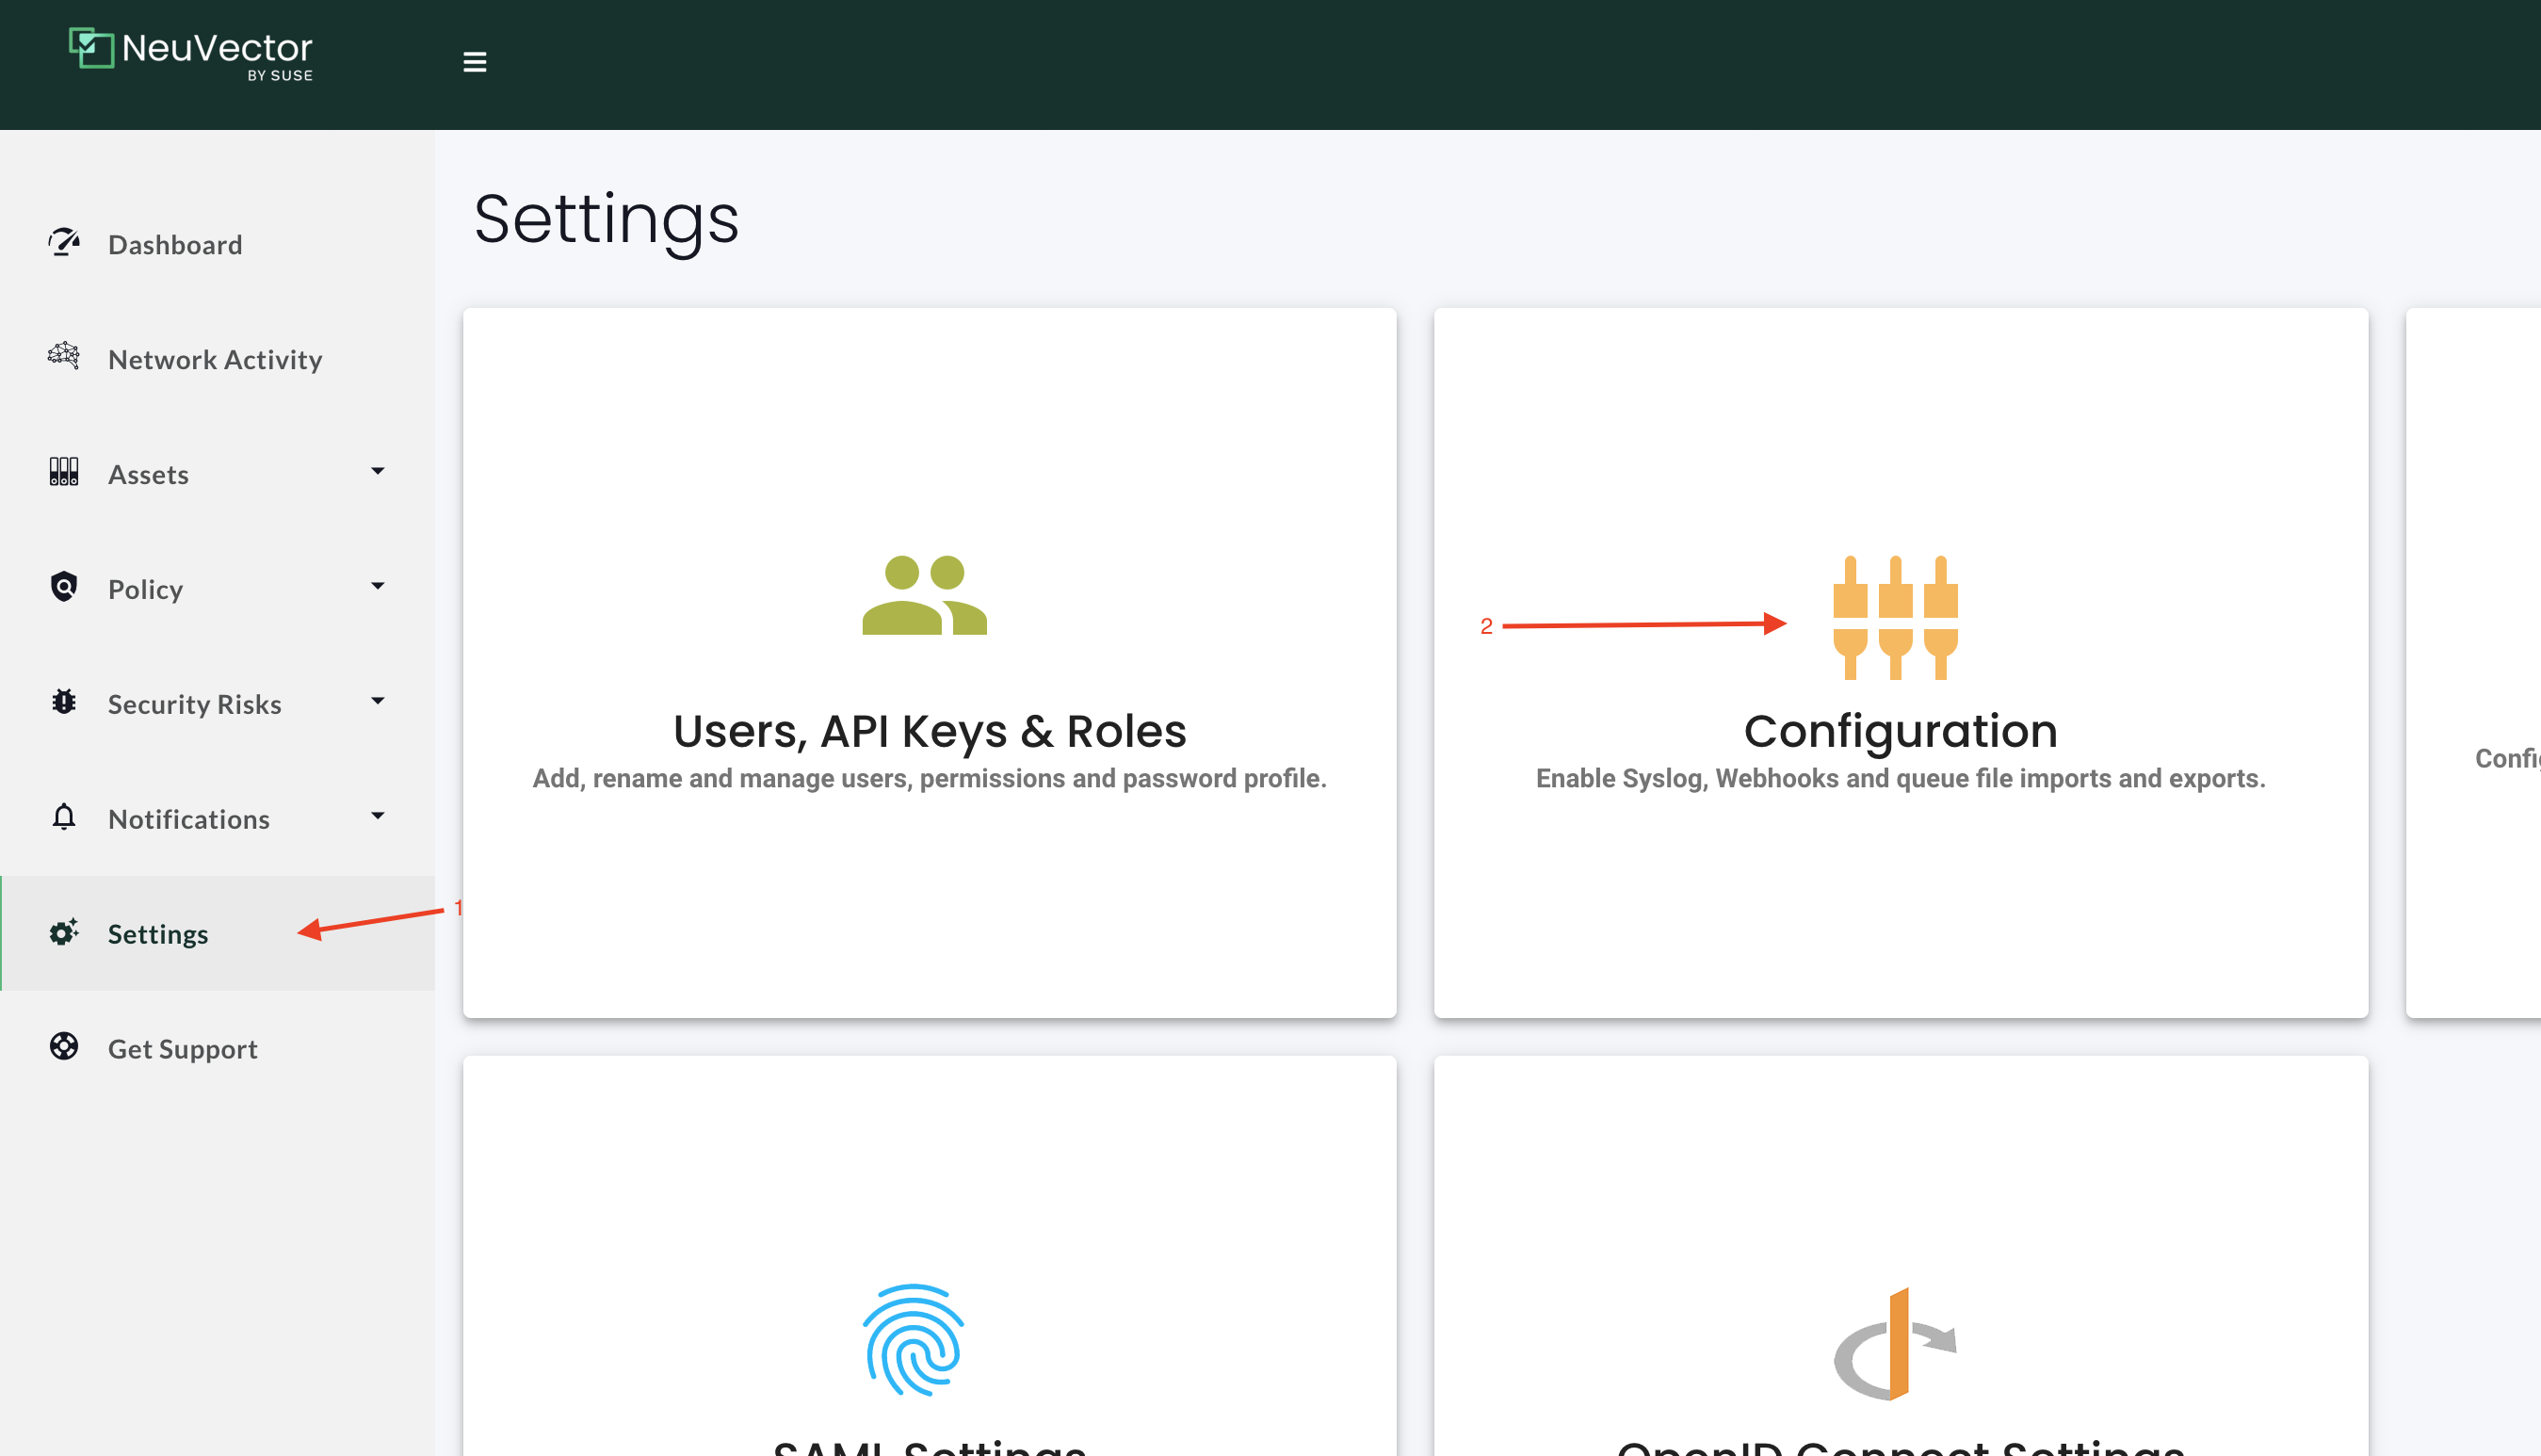
Task: Click the Settings page heading
Action: pos(606,220)
